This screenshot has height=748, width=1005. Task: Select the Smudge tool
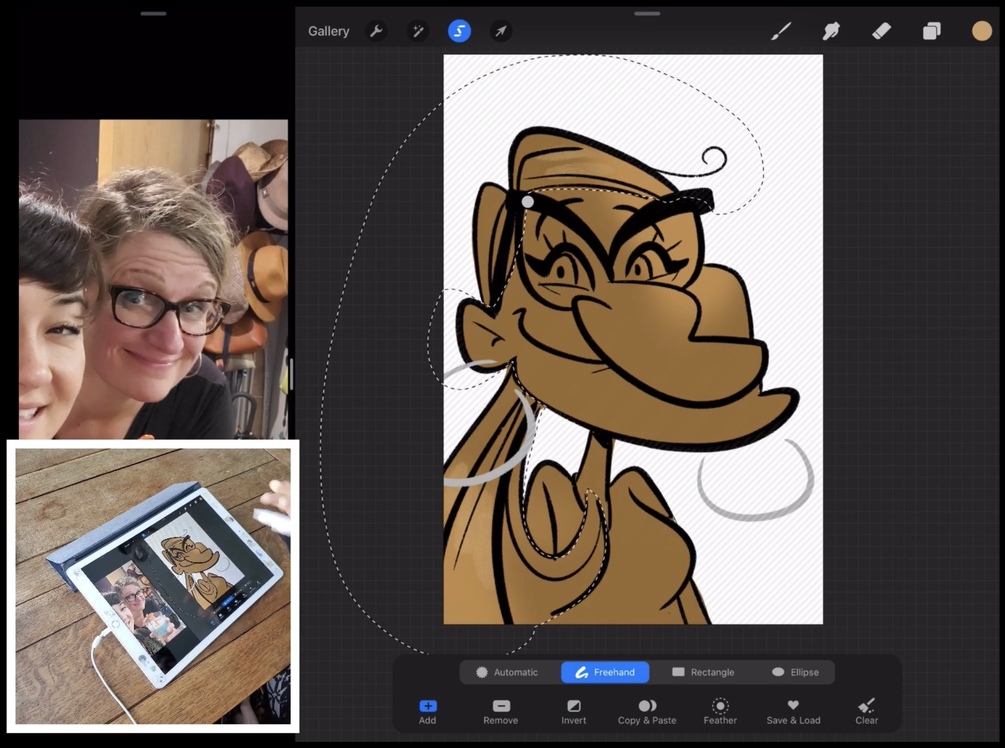831,31
